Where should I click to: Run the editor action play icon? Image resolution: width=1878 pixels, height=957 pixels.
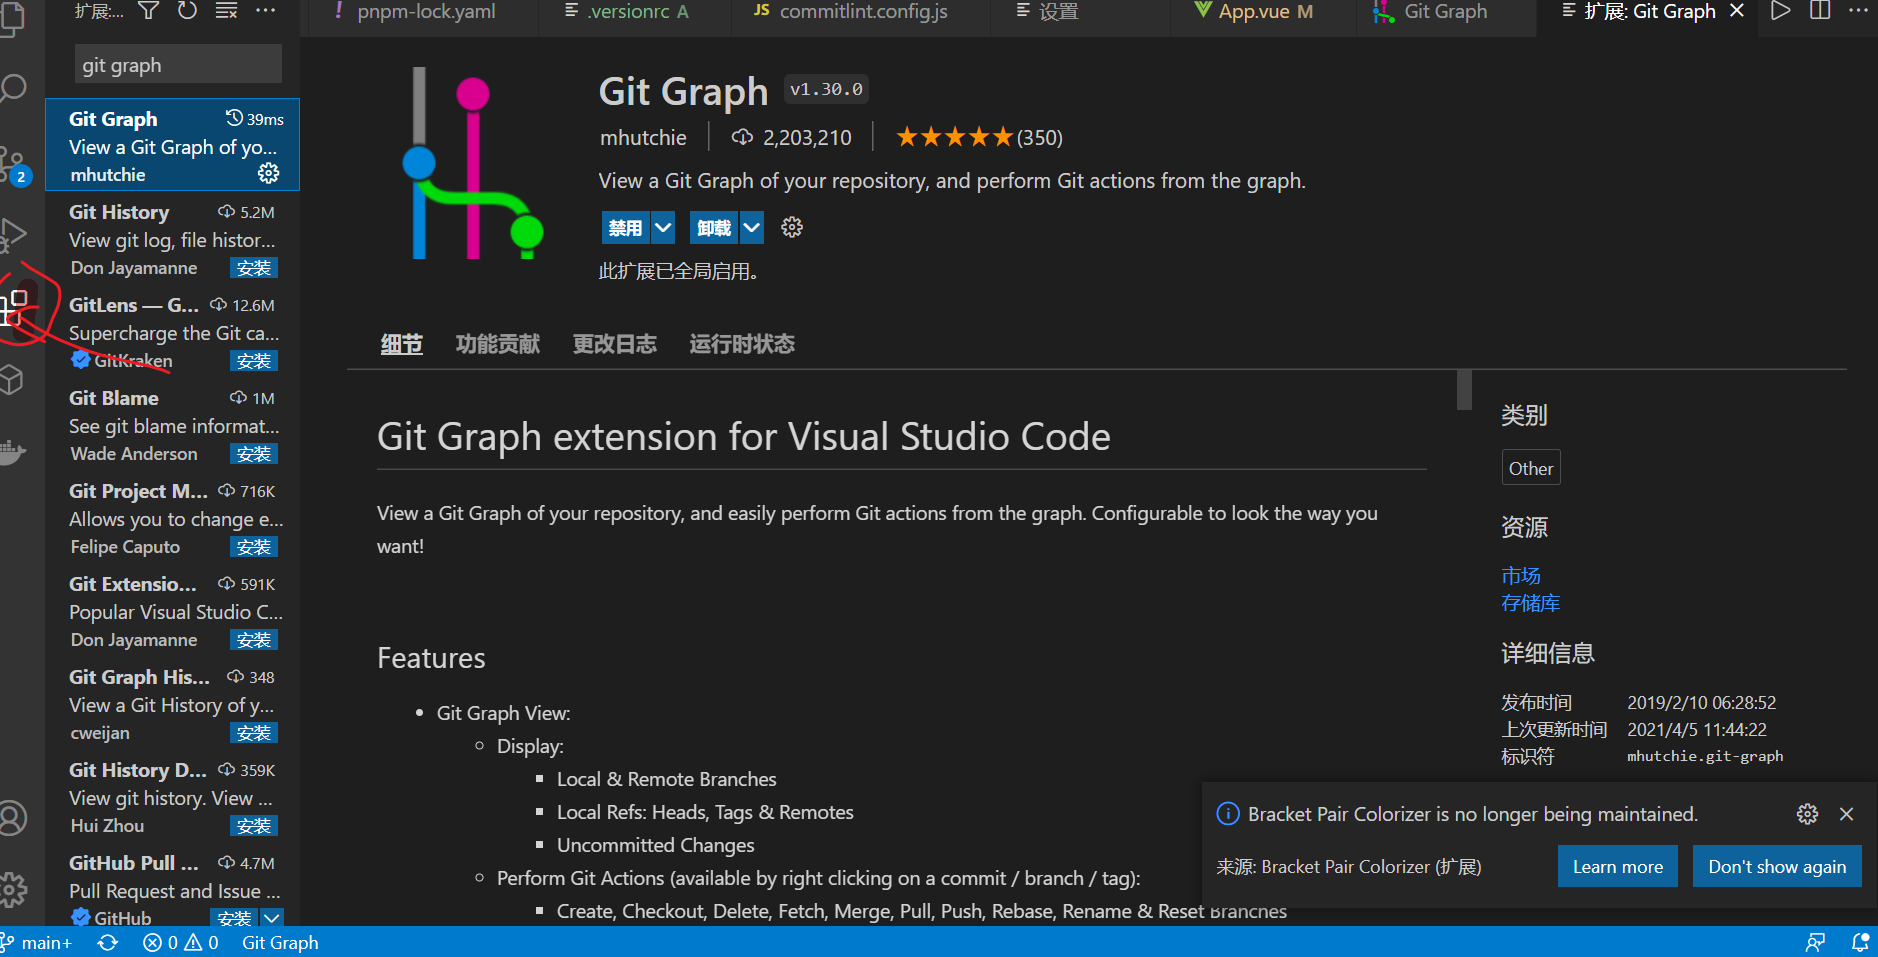1781,11
